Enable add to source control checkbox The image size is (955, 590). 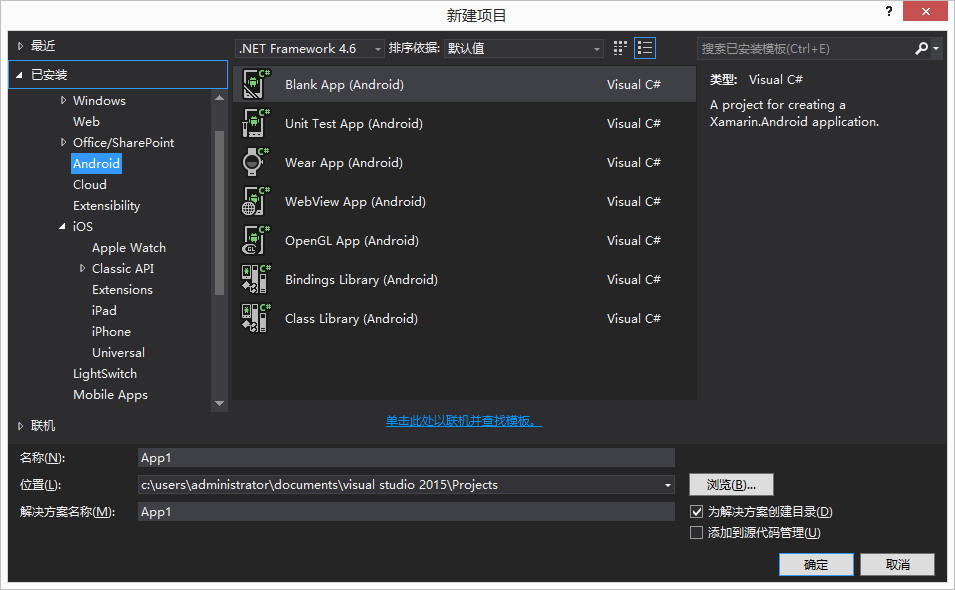[696, 533]
